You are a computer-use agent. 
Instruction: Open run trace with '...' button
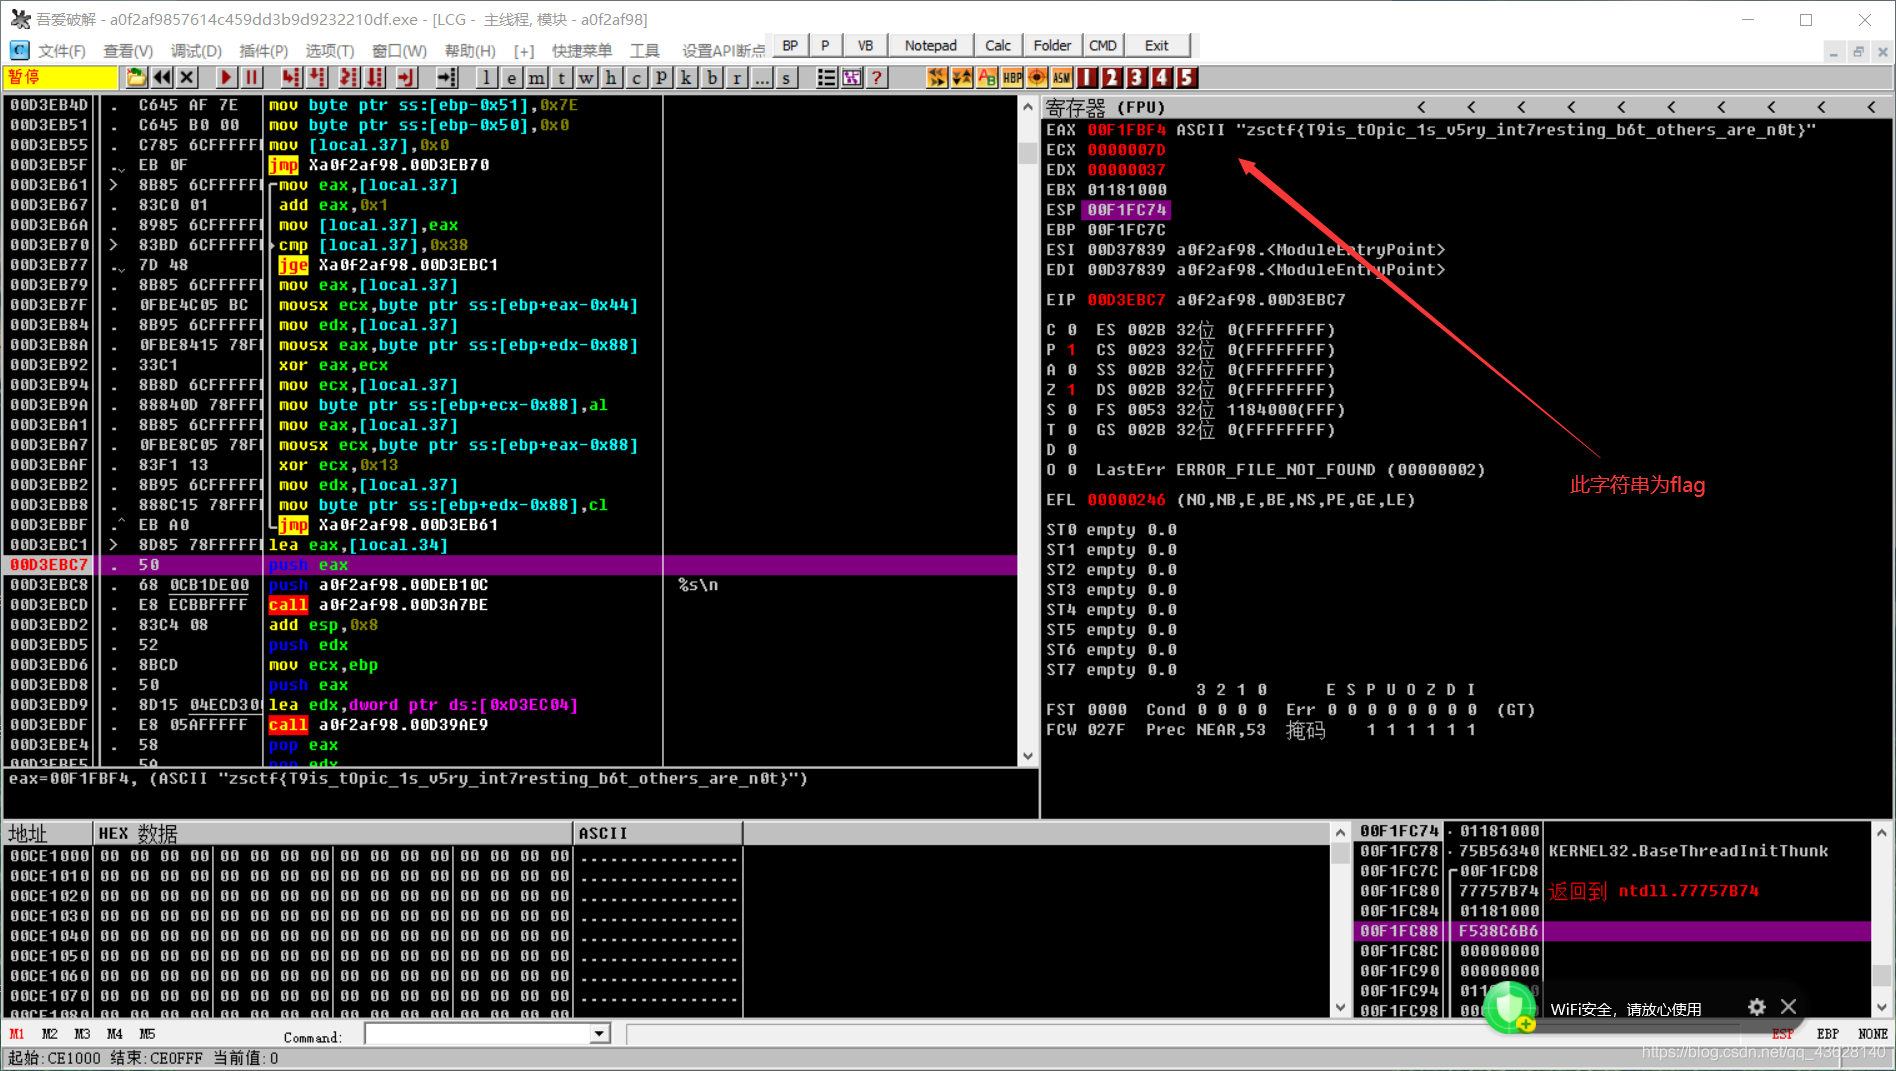tap(761, 77)
